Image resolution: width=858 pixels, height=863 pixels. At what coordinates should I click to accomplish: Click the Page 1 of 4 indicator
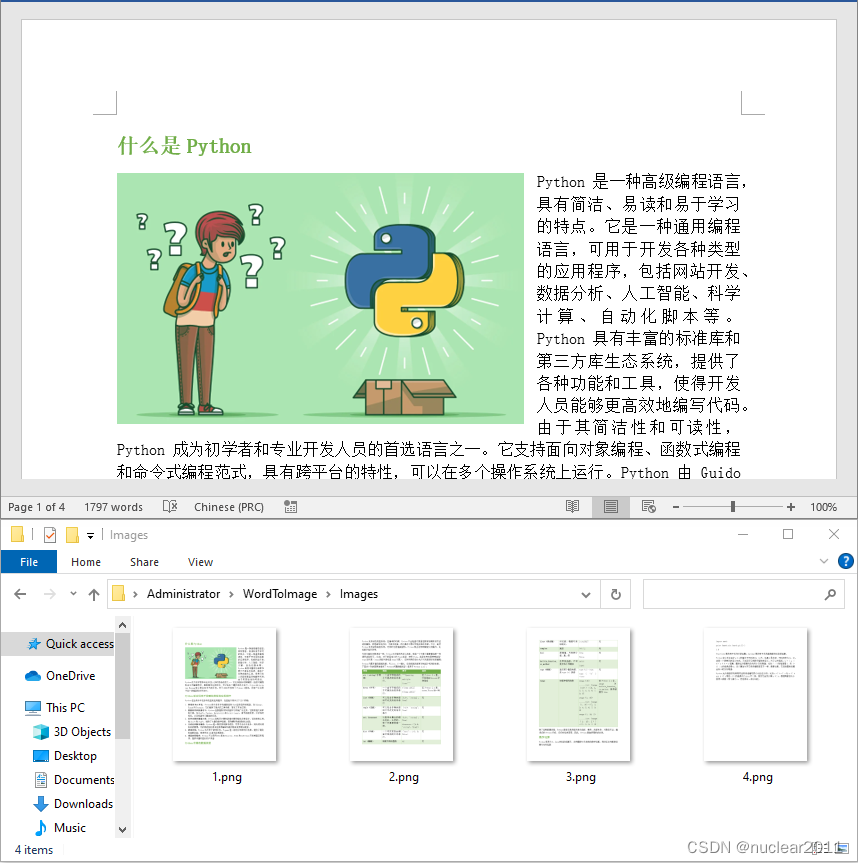[x=36, y=507]
